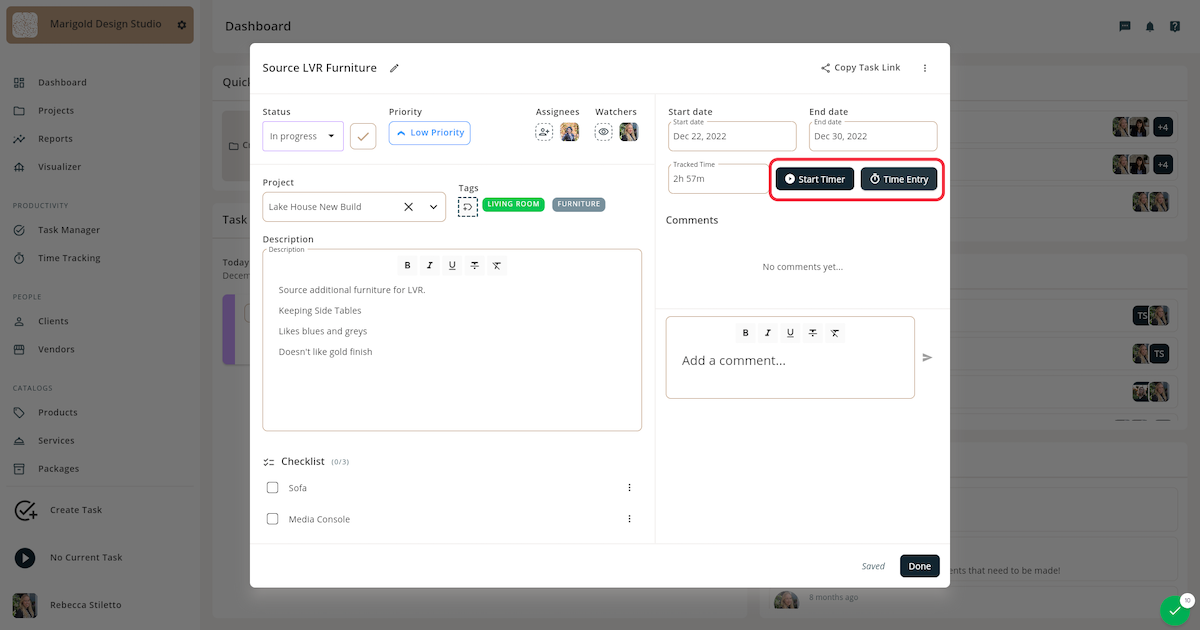Toggle strikethrough in the description toolbar
This screenshot has height=631, width=1200.
[474, 265]
